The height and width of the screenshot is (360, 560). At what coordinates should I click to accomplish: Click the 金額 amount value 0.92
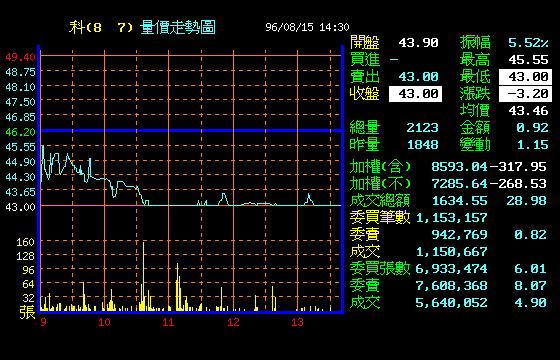(x=532, y=128)
